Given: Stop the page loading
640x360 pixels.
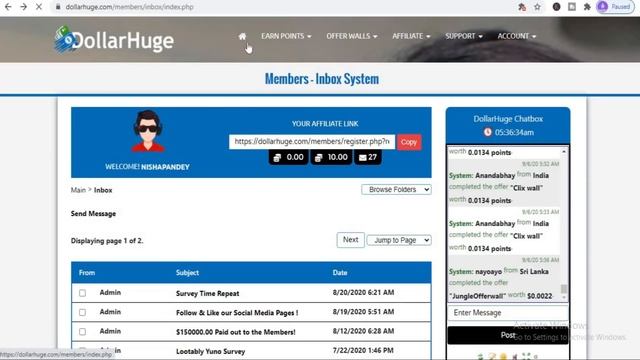Looking at the screenshot, I should (x=39, y=7).
